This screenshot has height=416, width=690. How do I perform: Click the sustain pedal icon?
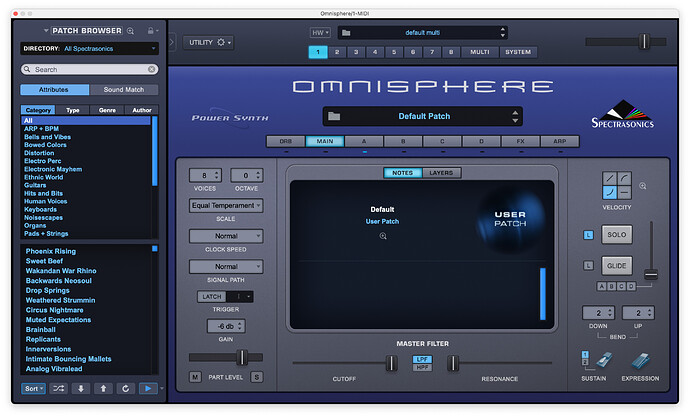click(x=604, y=360)
